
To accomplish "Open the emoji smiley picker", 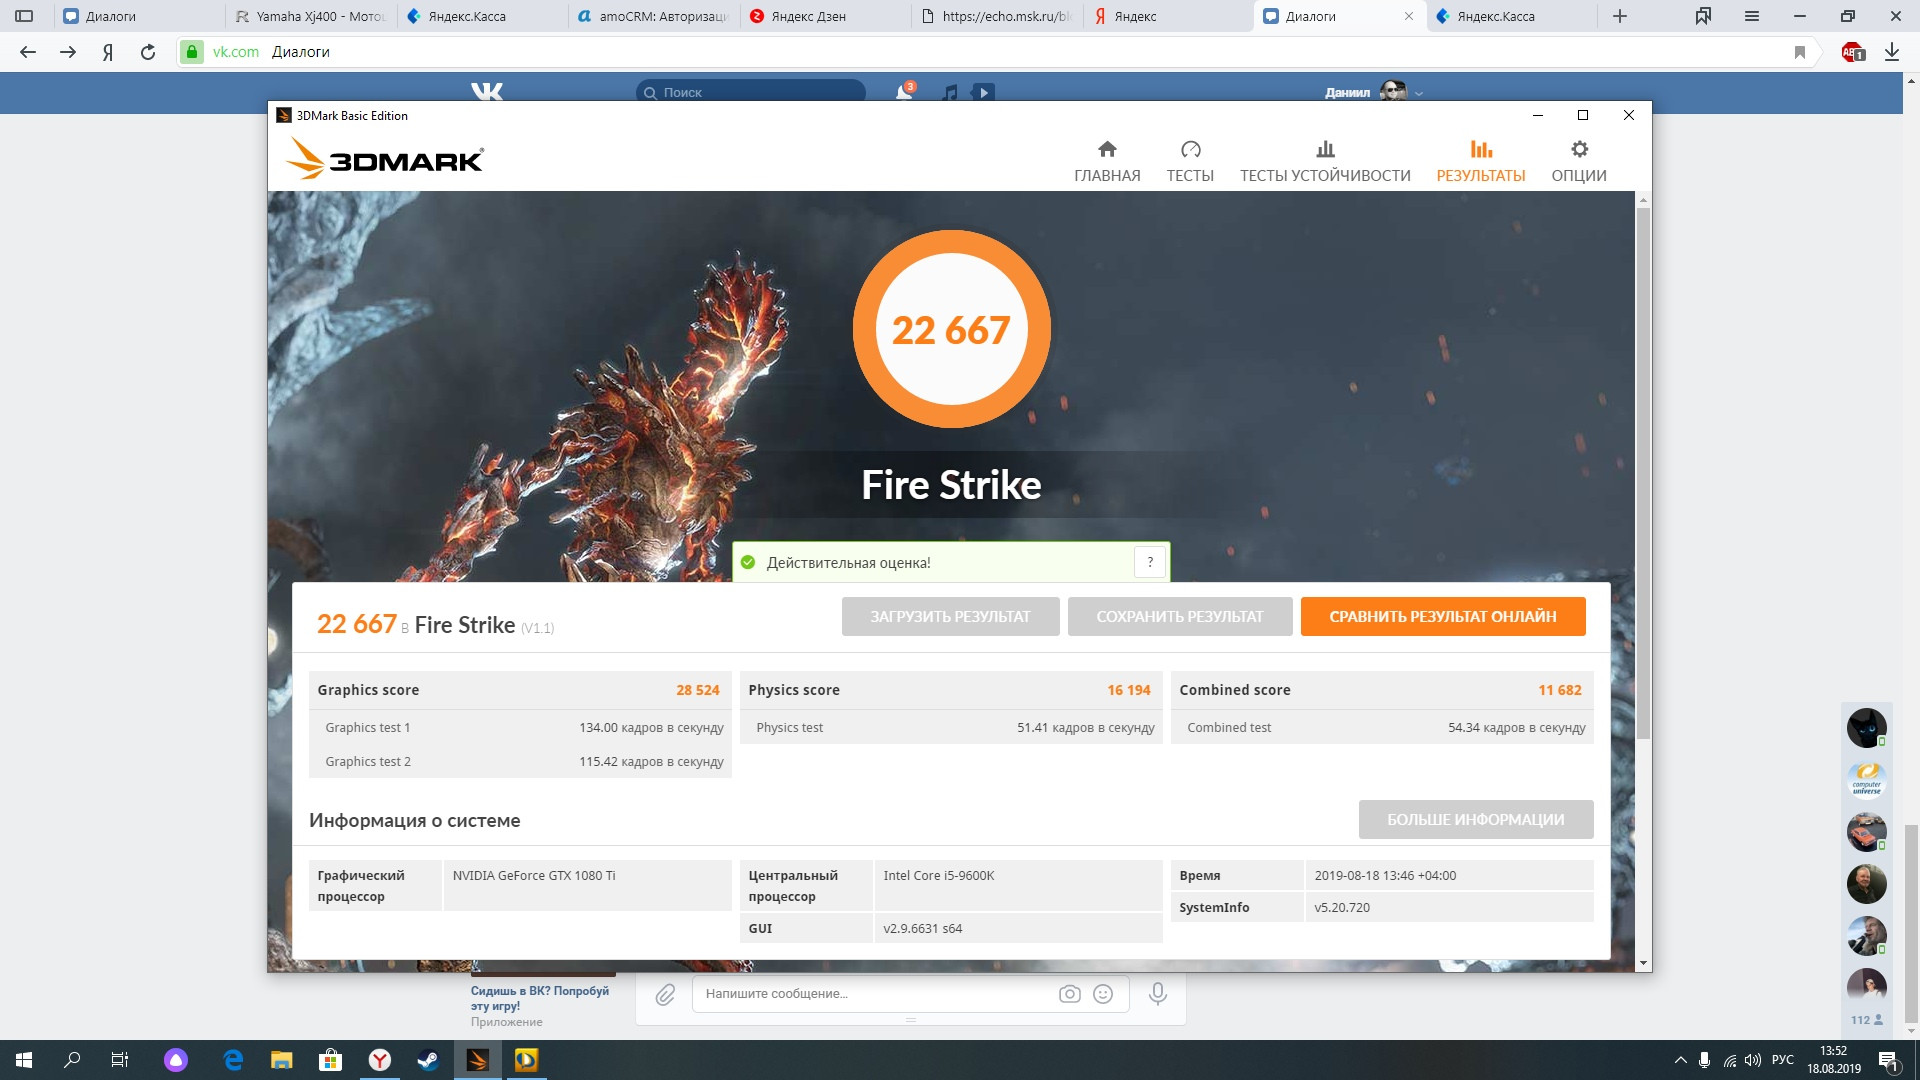I will (1103, 994).
